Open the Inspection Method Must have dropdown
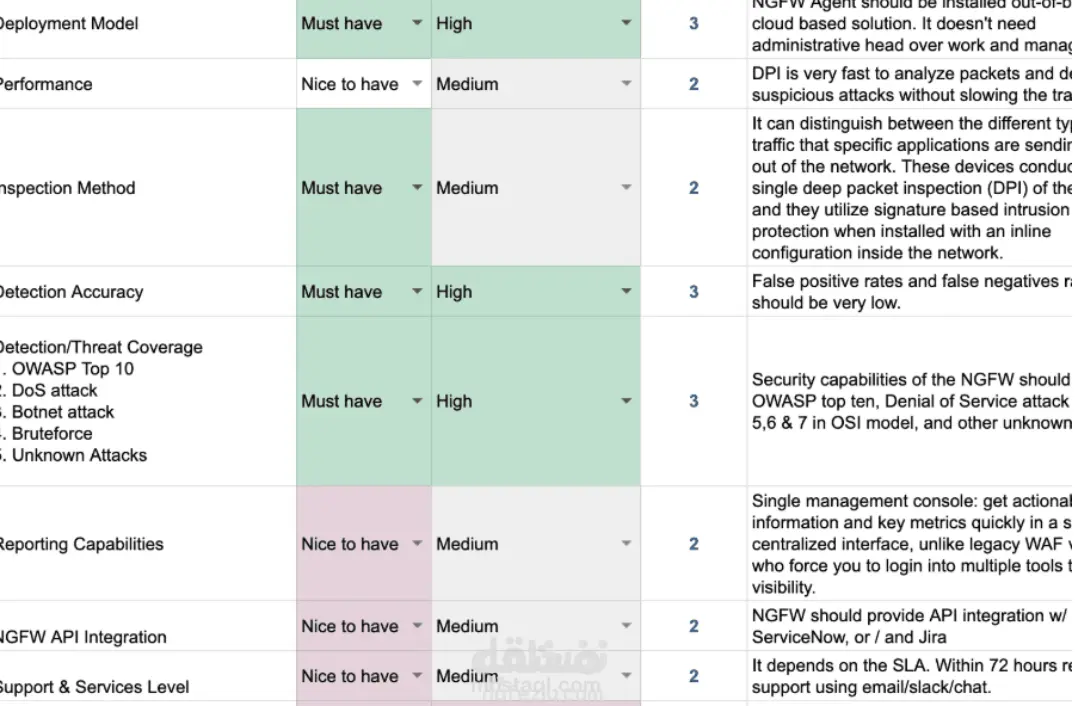The height and width of the screenshot is (706, 1085). coord(417,188)
